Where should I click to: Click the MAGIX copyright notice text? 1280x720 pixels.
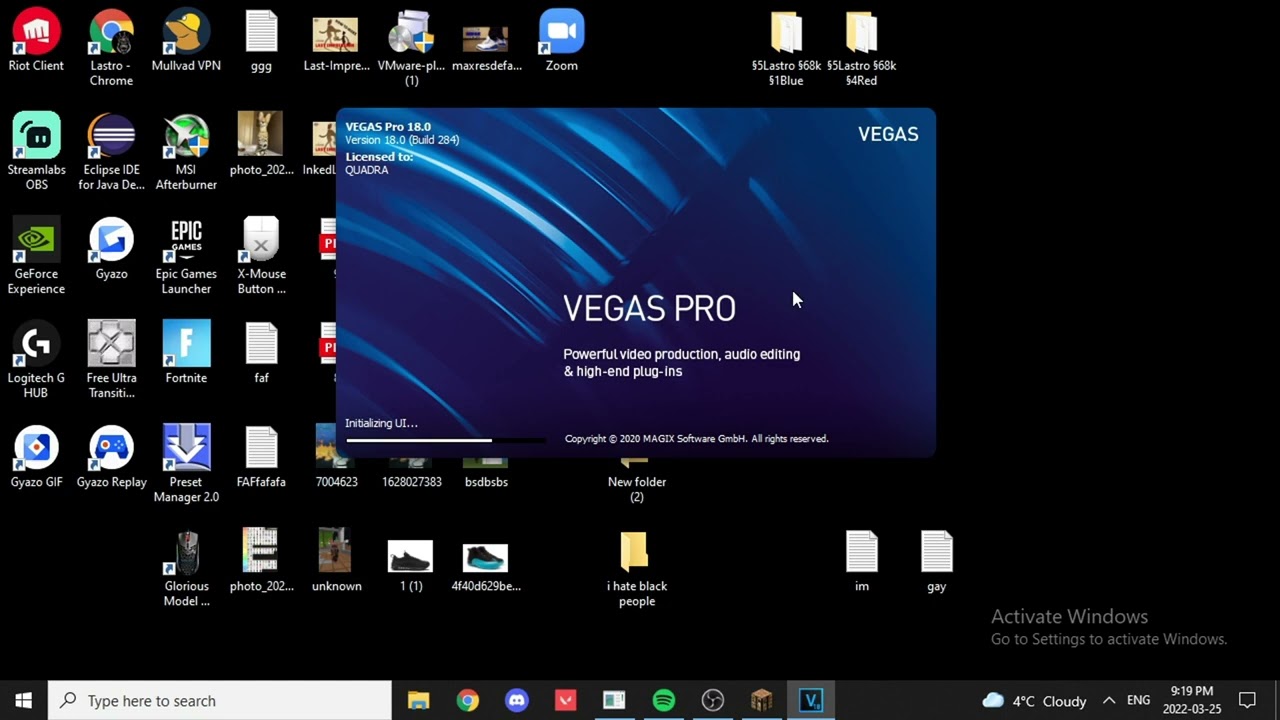pyautogui.click(x=696, y=438)
